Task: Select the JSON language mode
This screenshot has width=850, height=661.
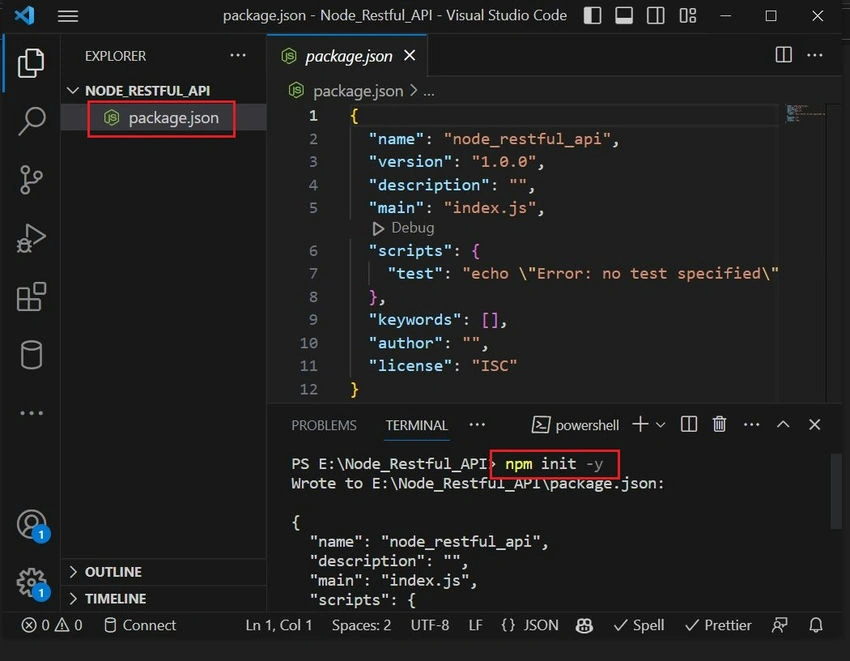Action: click(x=530, y=625)
